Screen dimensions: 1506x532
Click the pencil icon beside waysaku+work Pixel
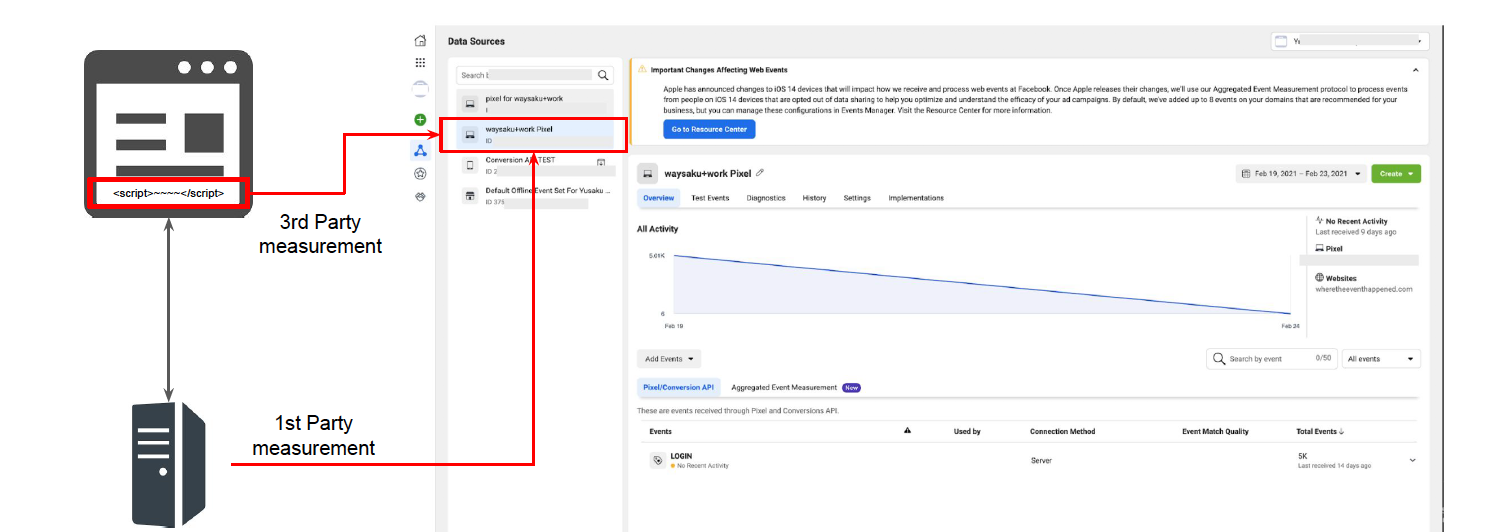coord(761,173)
